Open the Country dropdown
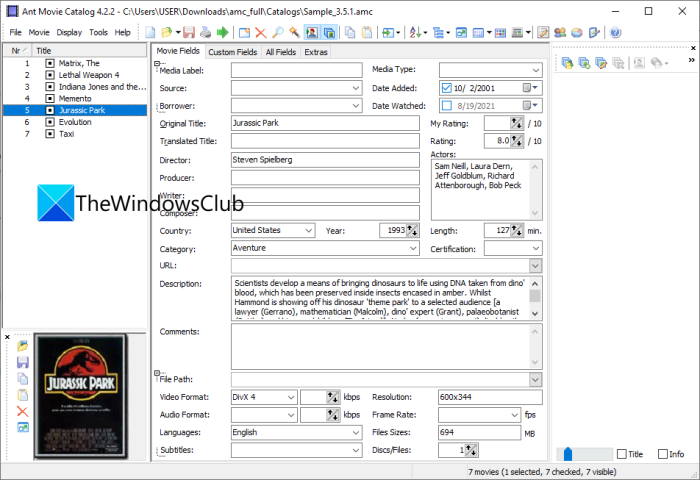 (x=310, y=230)
